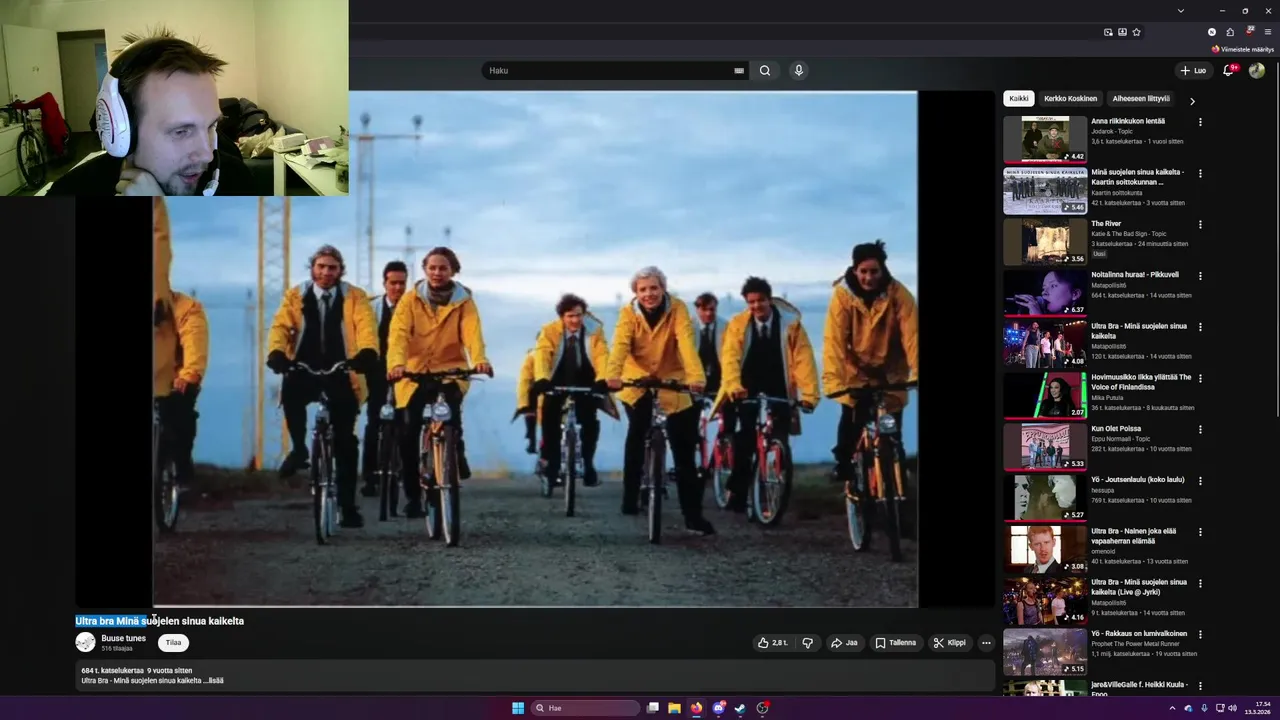The height and width of the screenshot is (720, 1280).
Task: Open options menu for Anna riikinkukon lentää
Action: (1200, 122)
